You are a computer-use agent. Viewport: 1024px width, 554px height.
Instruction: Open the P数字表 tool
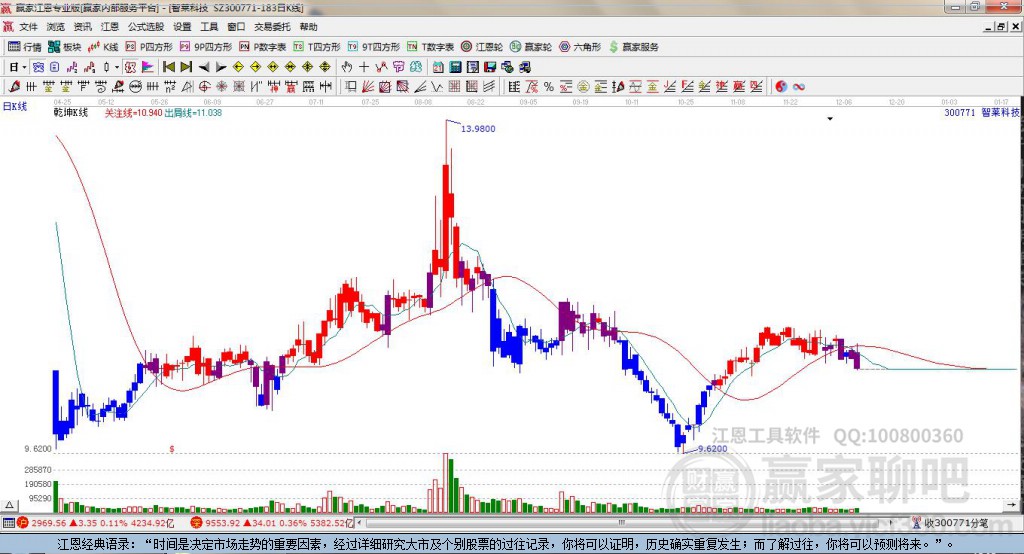coord(263,47)
